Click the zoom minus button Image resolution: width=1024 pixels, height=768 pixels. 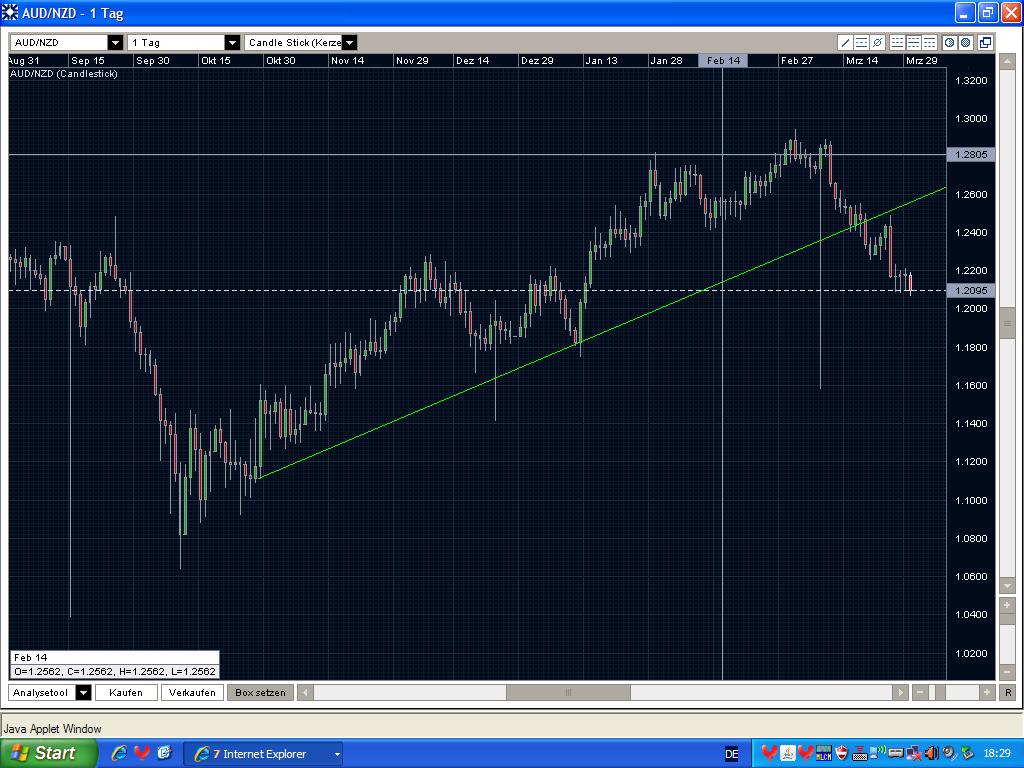(920, 692)
